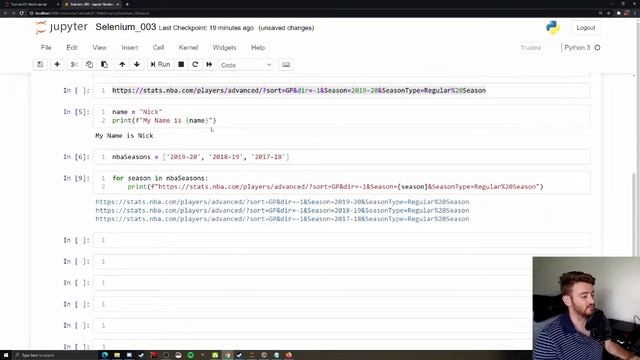This screenshot has width=640, height=360.
Task: Click the nbaSeasons list cell
Action: pos(342,157)
